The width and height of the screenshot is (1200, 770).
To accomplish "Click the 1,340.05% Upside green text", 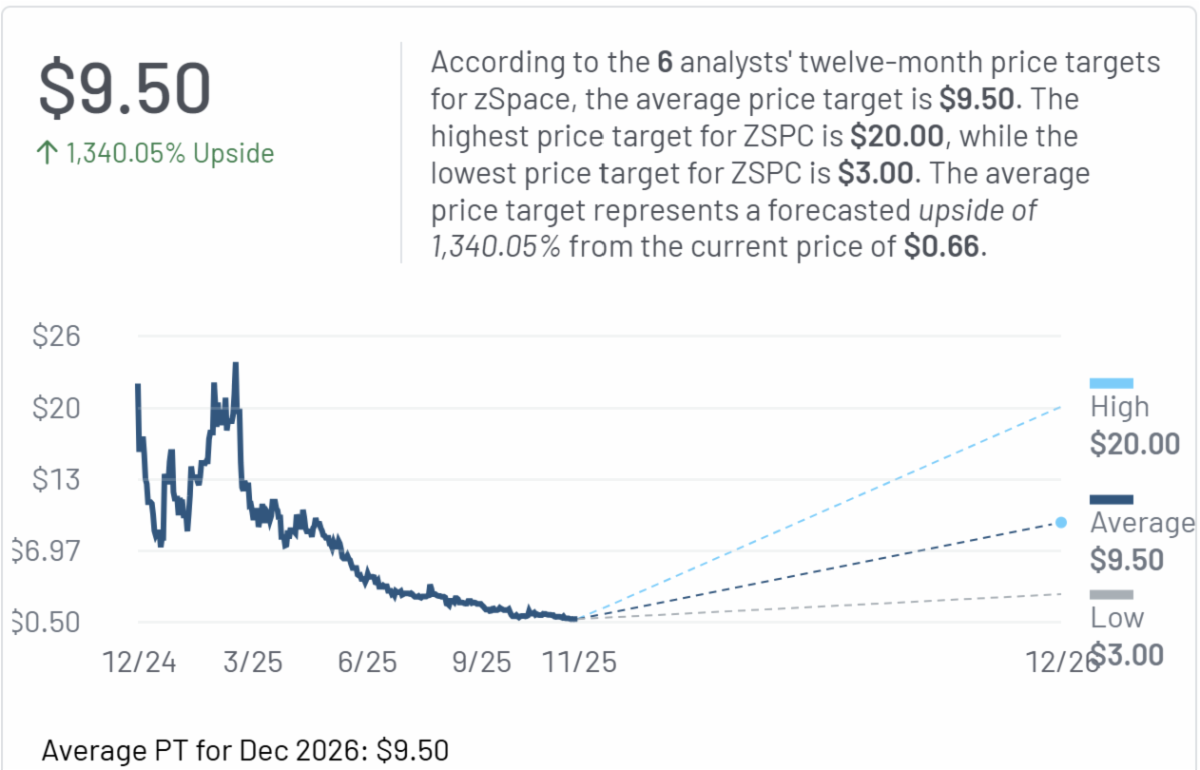I will pos(170,153).
